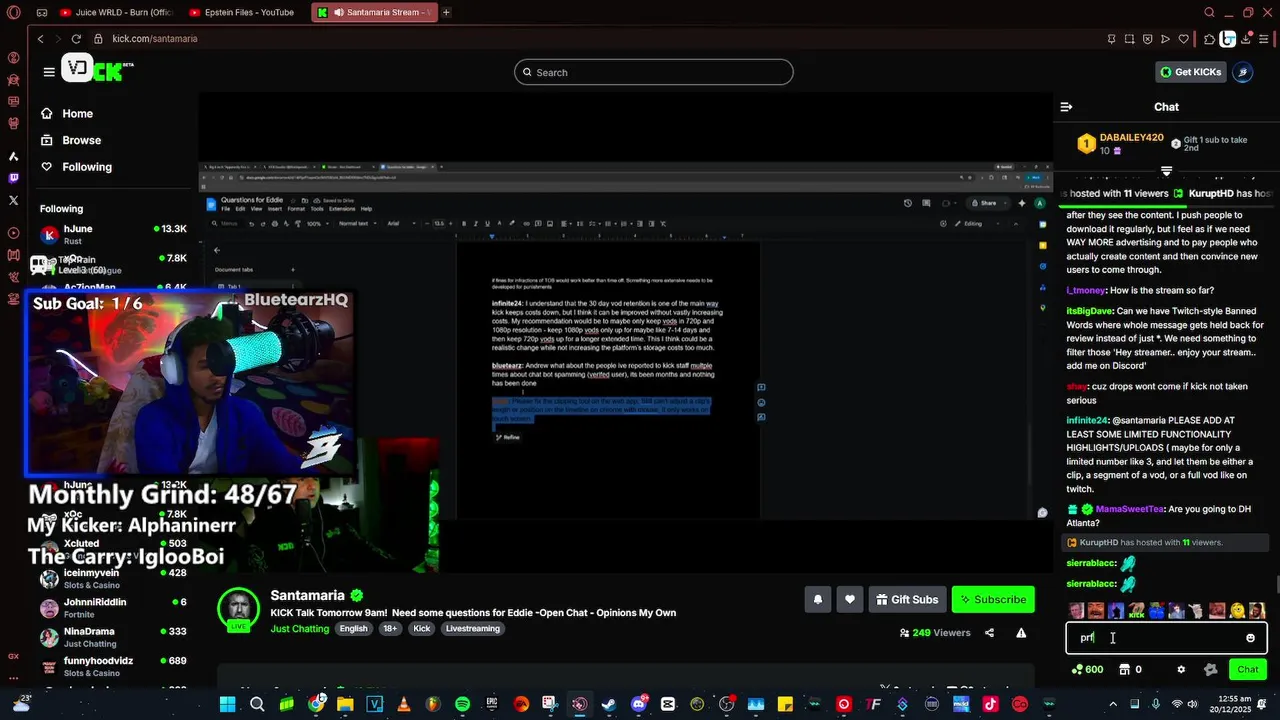Open browser easy setup sliders icon
This screenshot has height=720, width=1280.
1263,39
